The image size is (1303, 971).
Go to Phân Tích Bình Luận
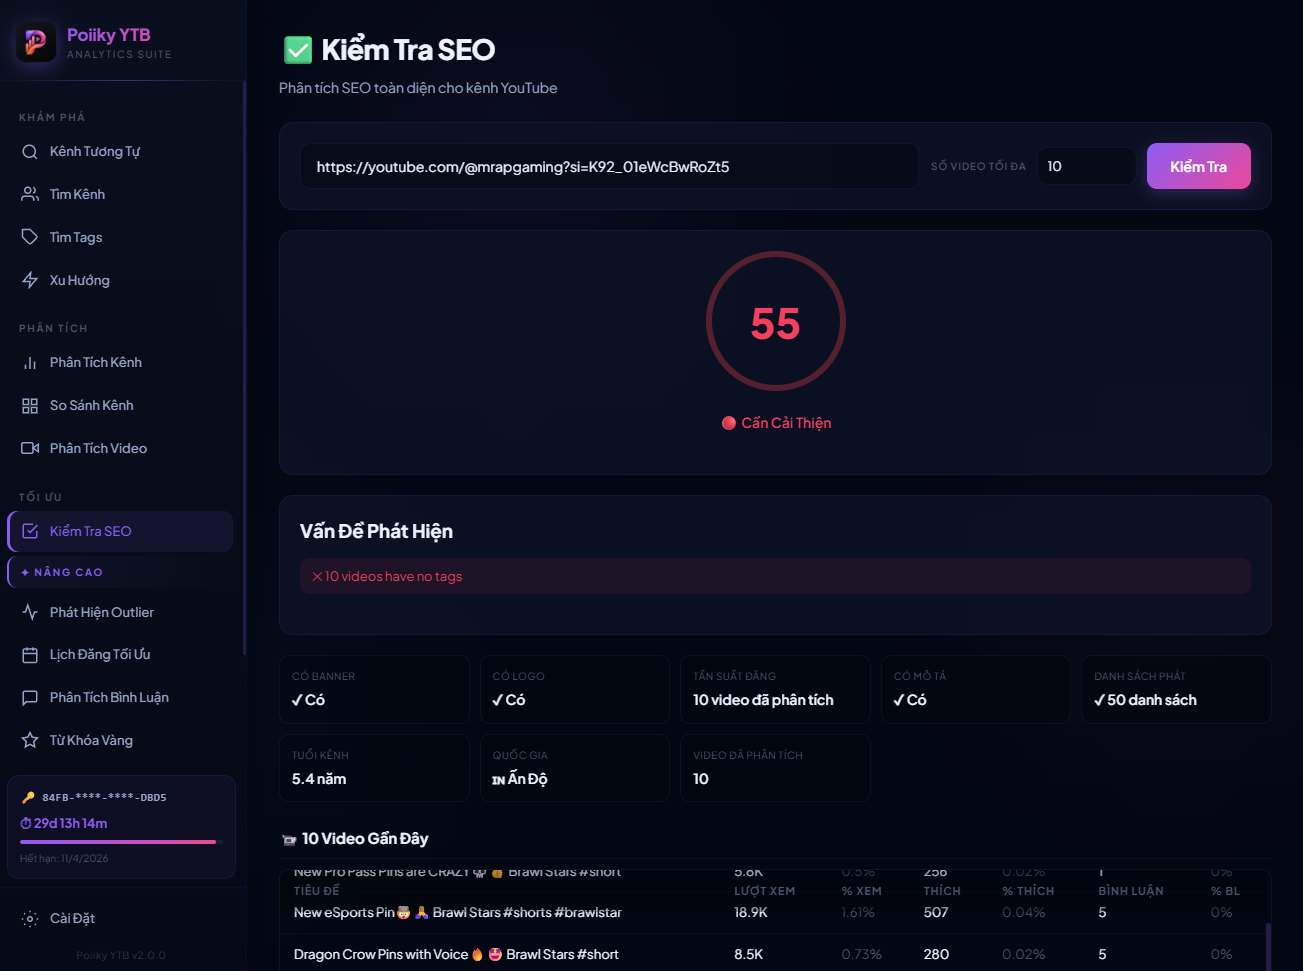(109, 698)
